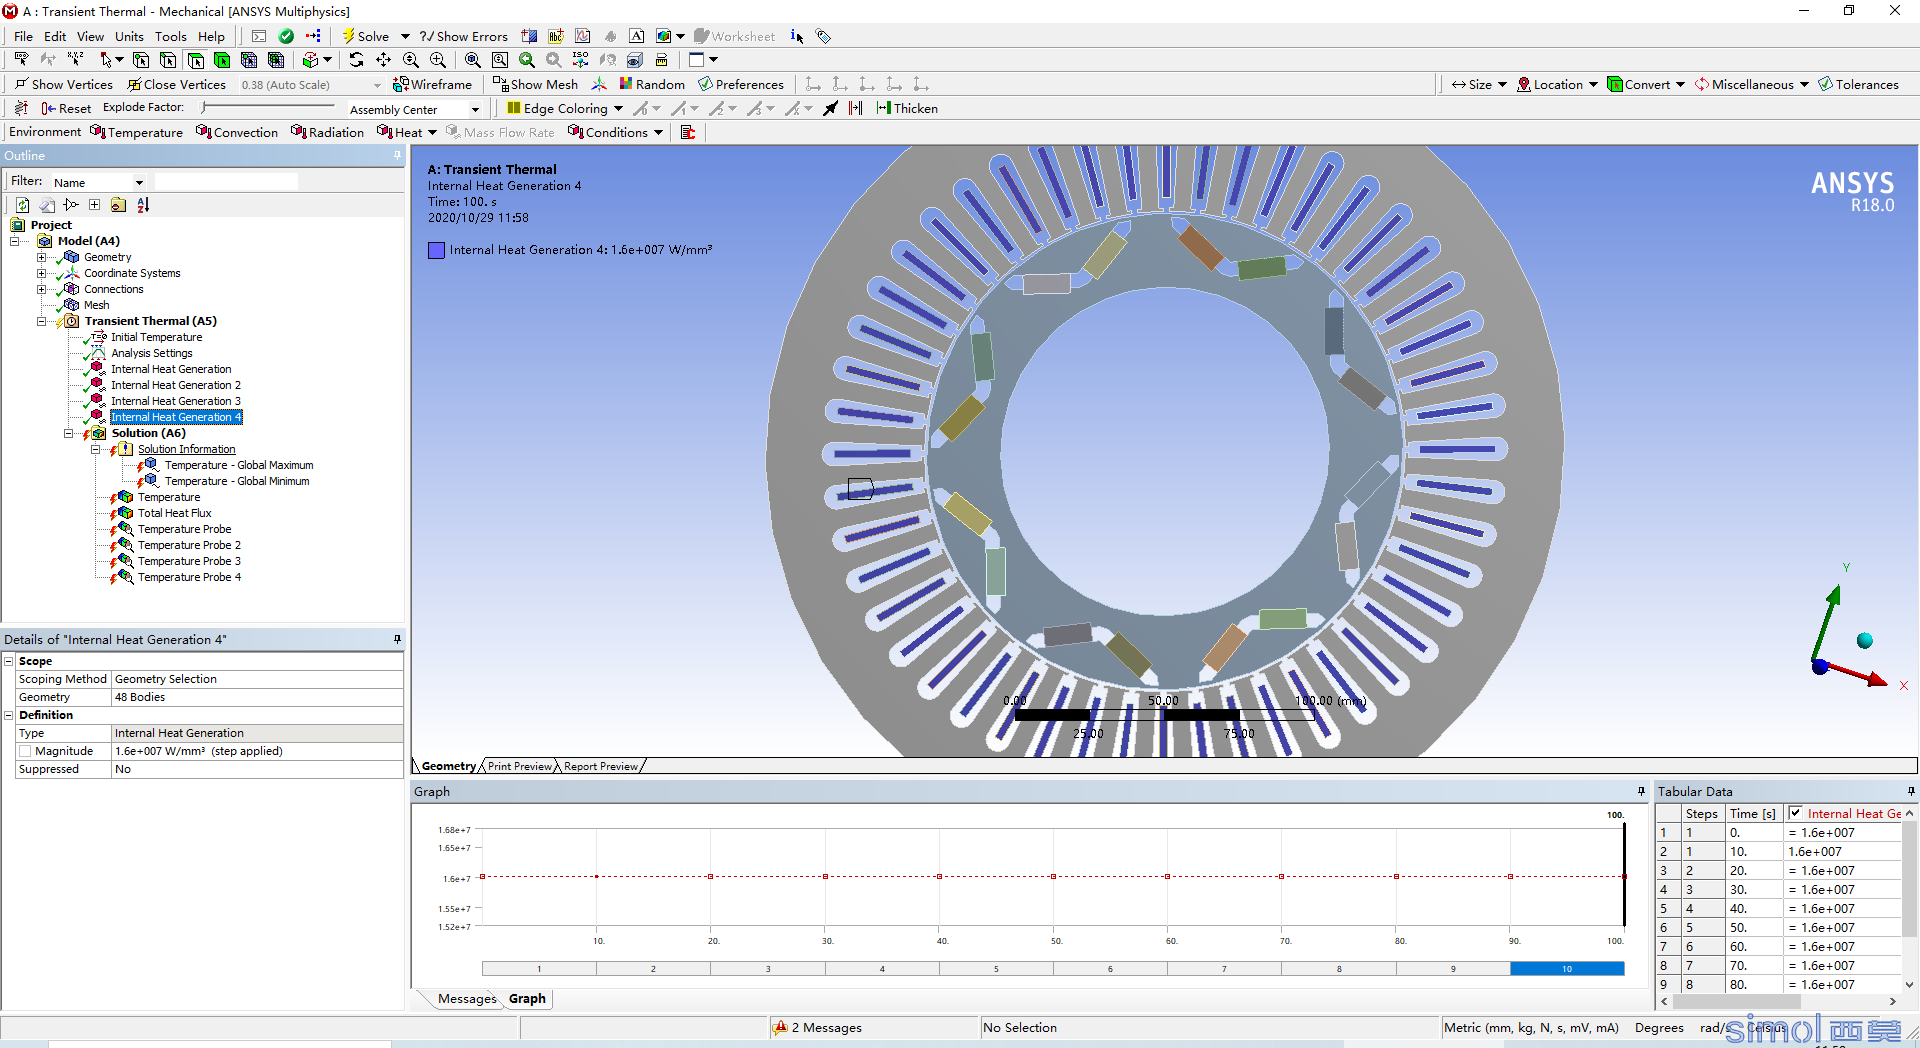Viewport: 1920px width, 1048px height.
Task: Toggle Wireframe display mode
Action: pyautogui.click(x=432, y=84)
